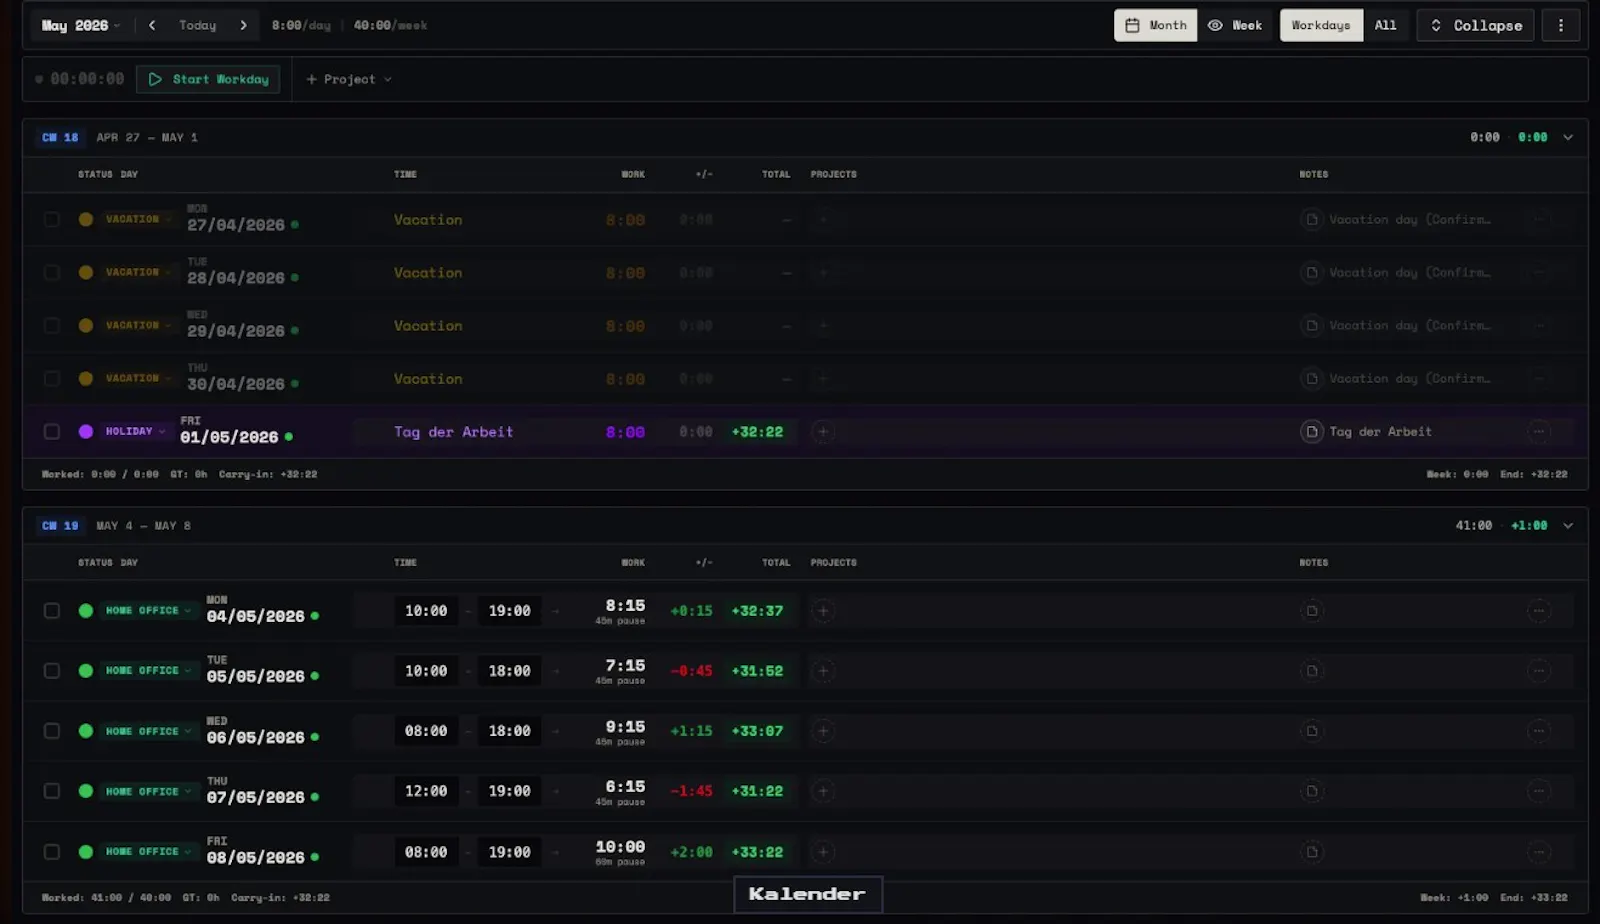
Task: Open note icon for 05/05/2026
Action: tap(1311, 671)
